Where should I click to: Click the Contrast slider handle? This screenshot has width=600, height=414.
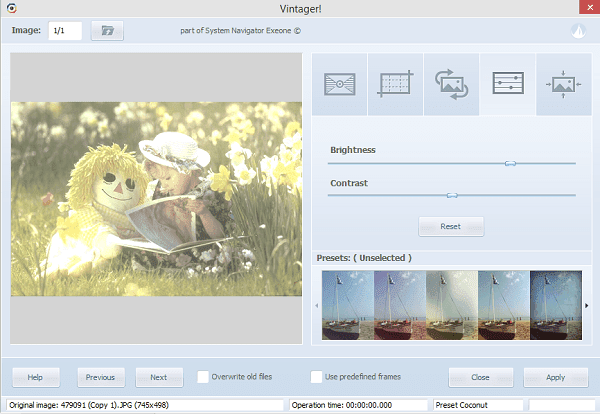tap(452, 196)
